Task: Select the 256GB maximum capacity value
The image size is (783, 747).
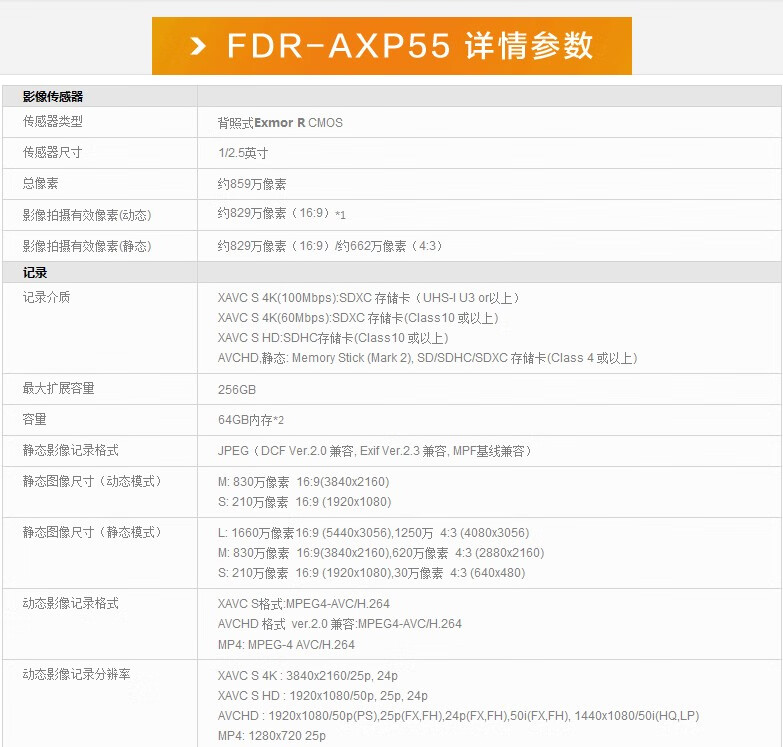Action: pos(237,389)
